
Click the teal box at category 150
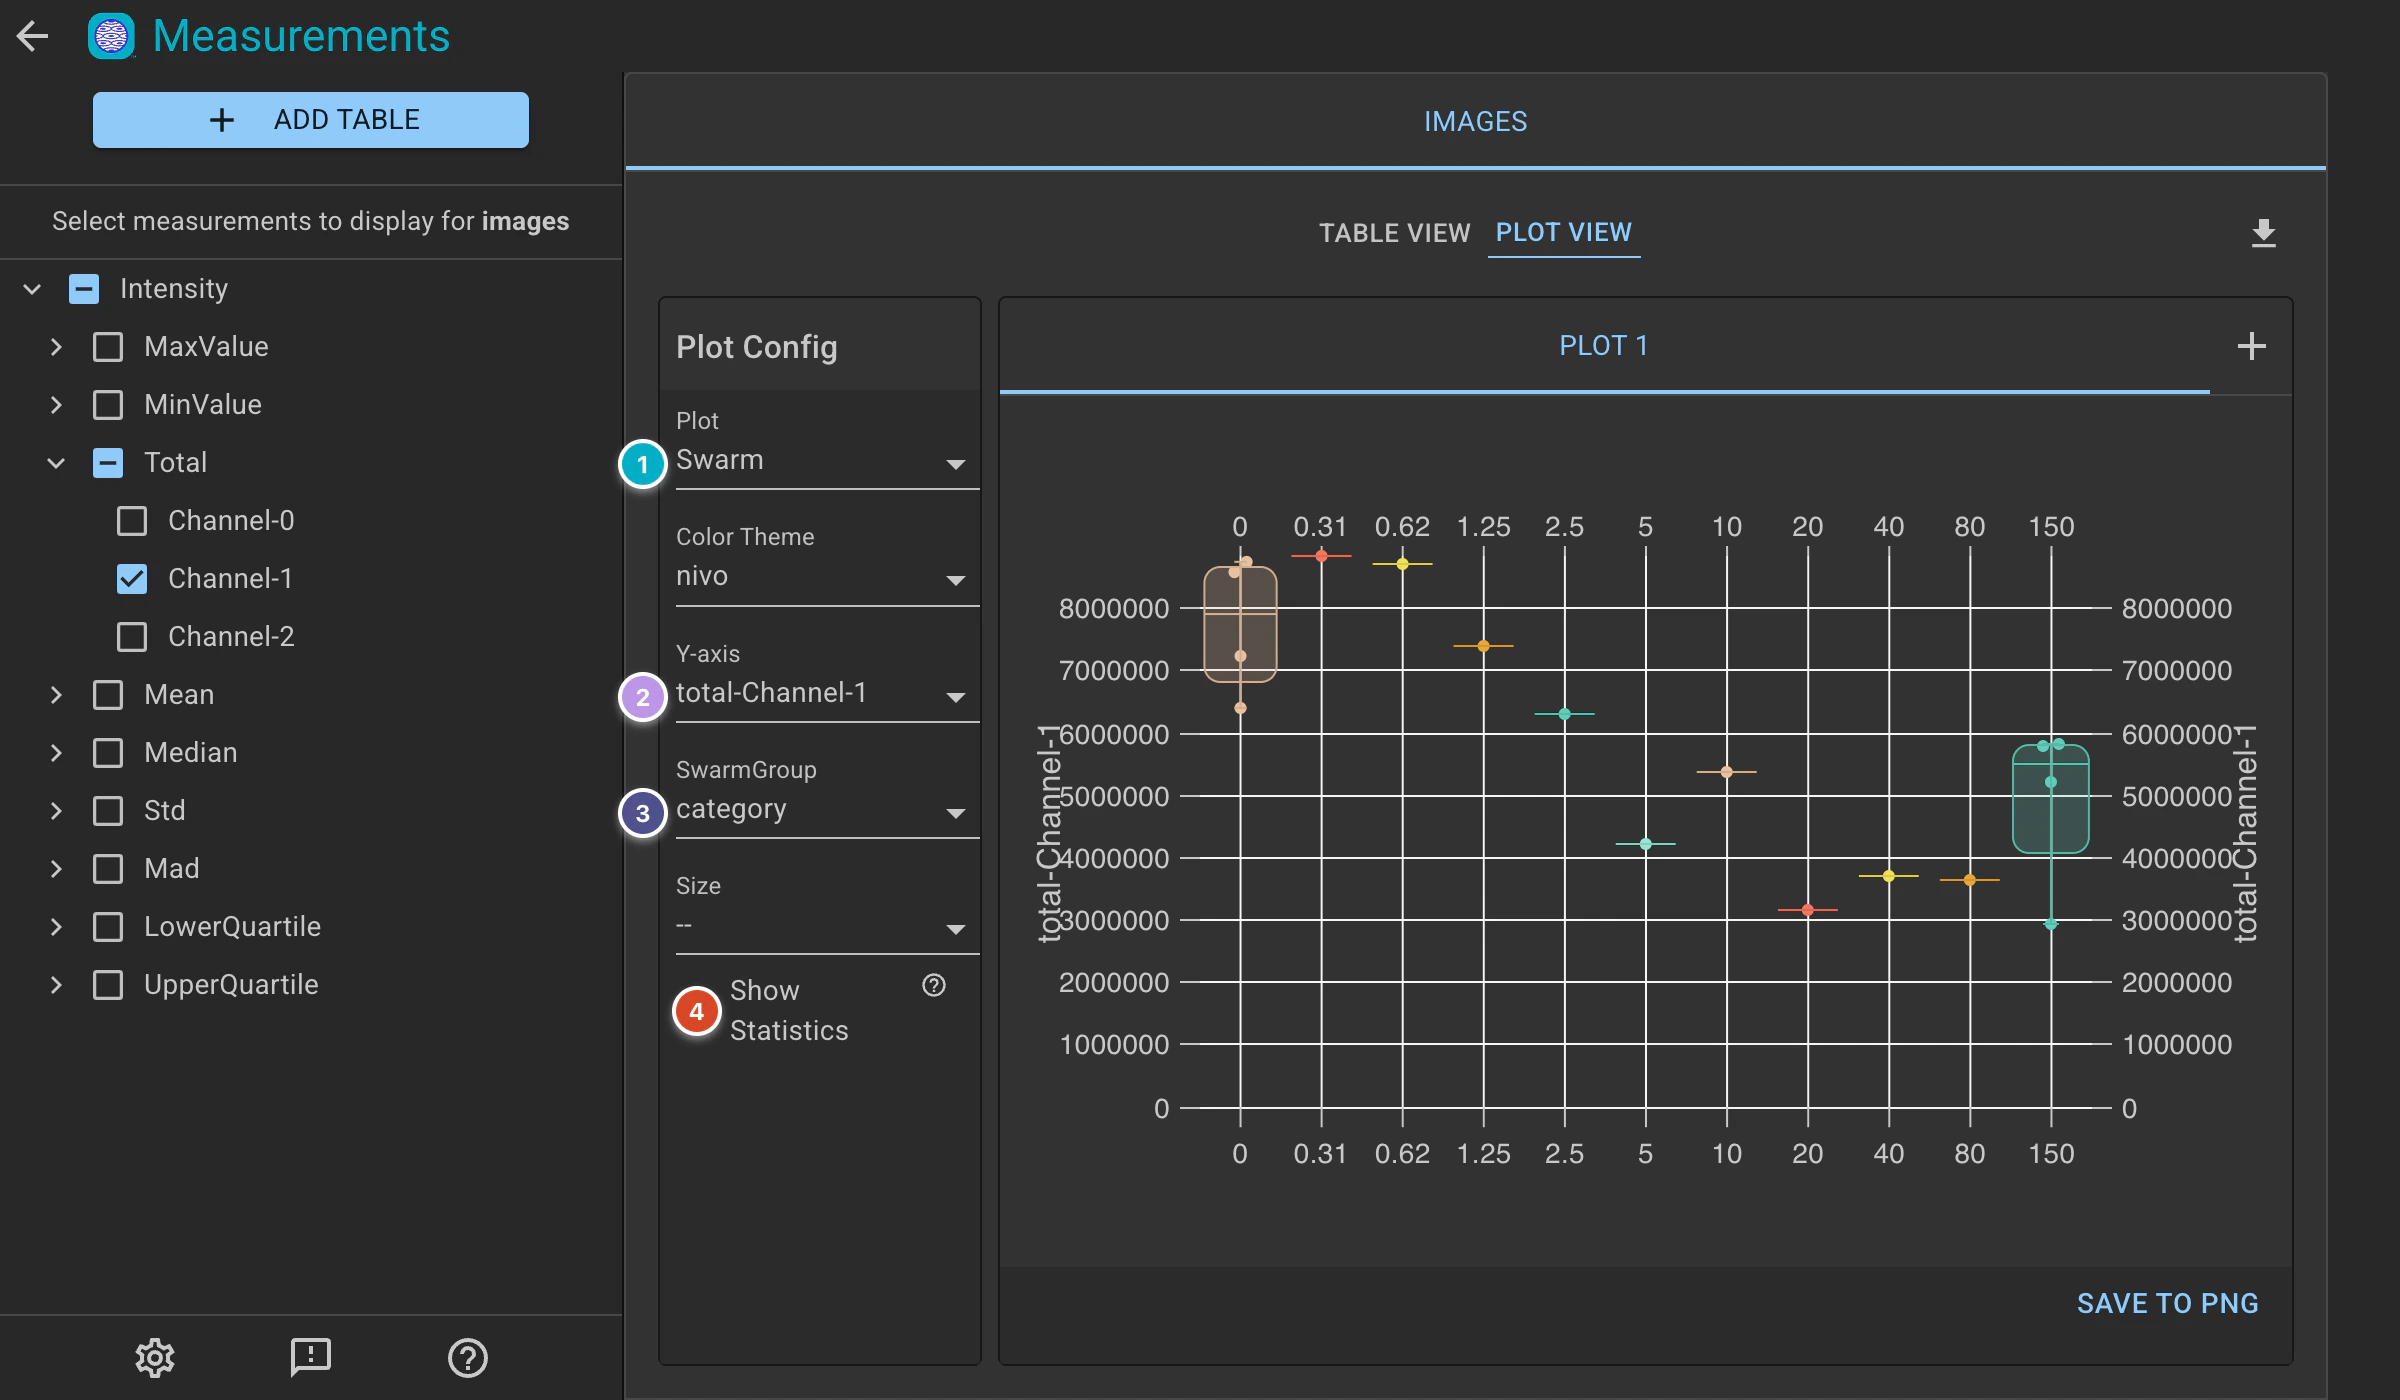pyautogui.click(x=2050, y=799)
